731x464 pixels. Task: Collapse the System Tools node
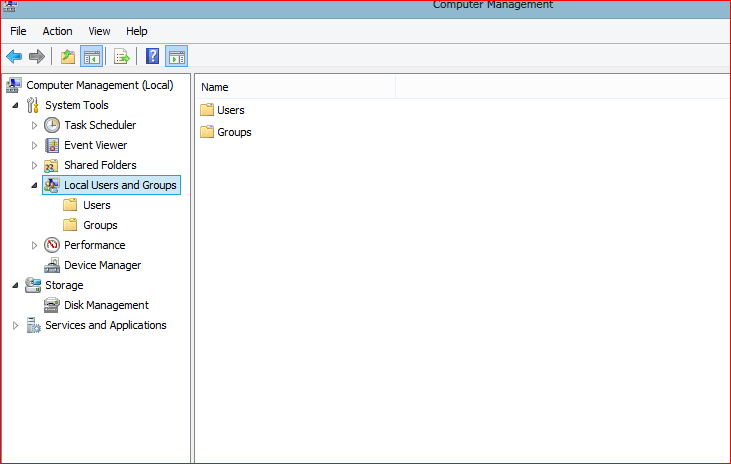[15, 105]
